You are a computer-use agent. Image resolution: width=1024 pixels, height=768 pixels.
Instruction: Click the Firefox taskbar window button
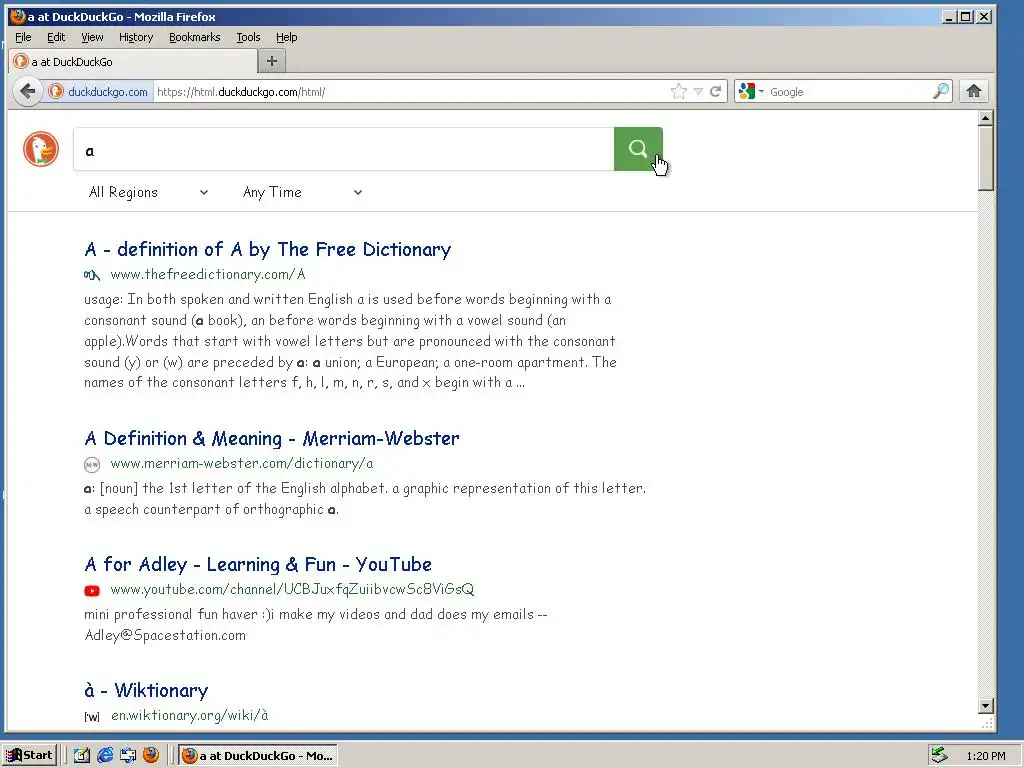point(259,756)
